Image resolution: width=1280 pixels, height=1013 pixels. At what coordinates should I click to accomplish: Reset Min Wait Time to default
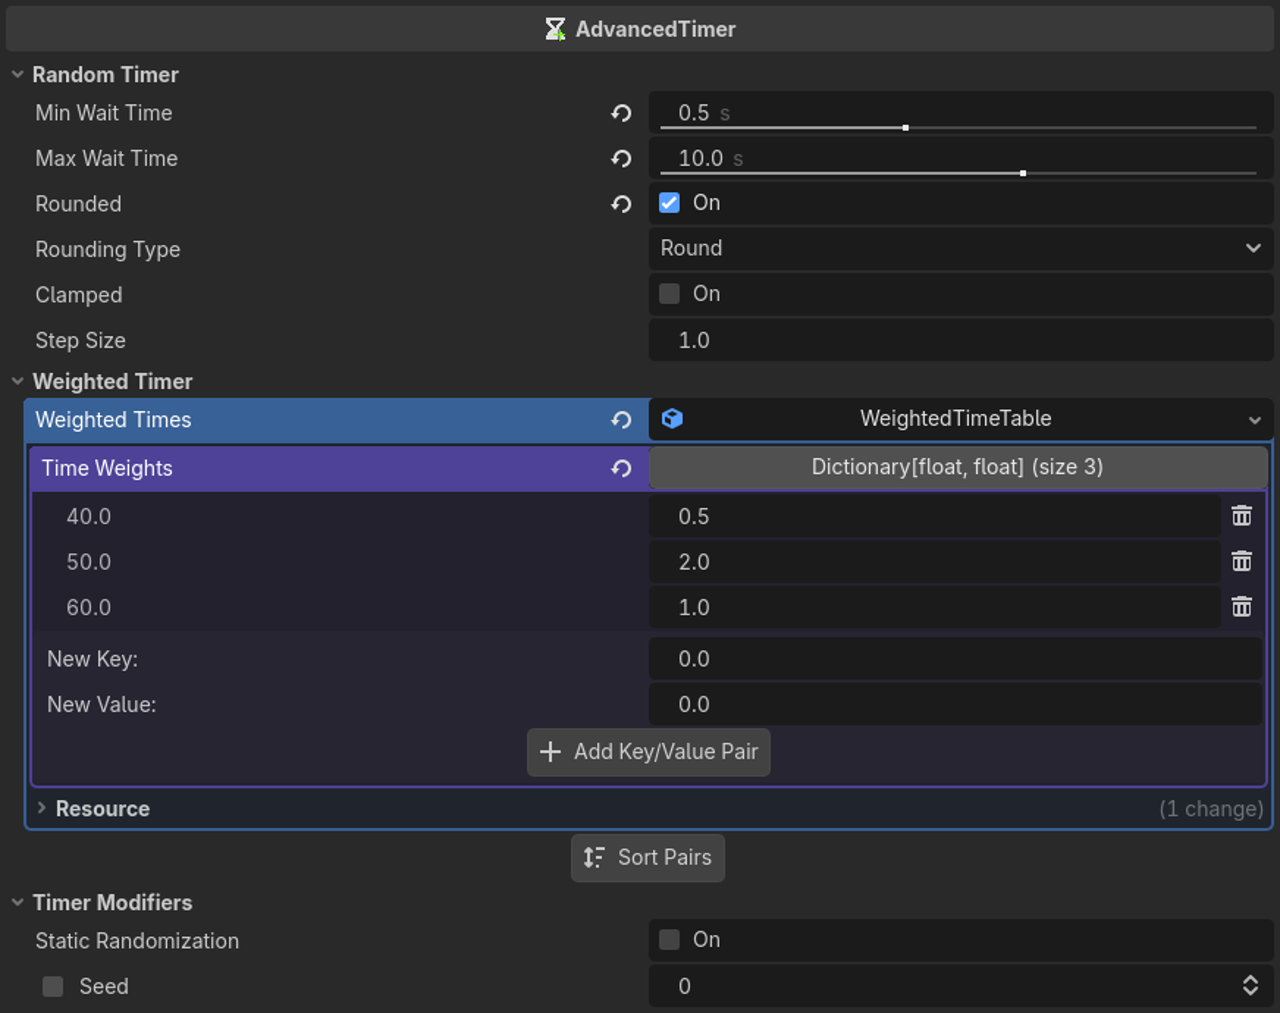(621, 114)
